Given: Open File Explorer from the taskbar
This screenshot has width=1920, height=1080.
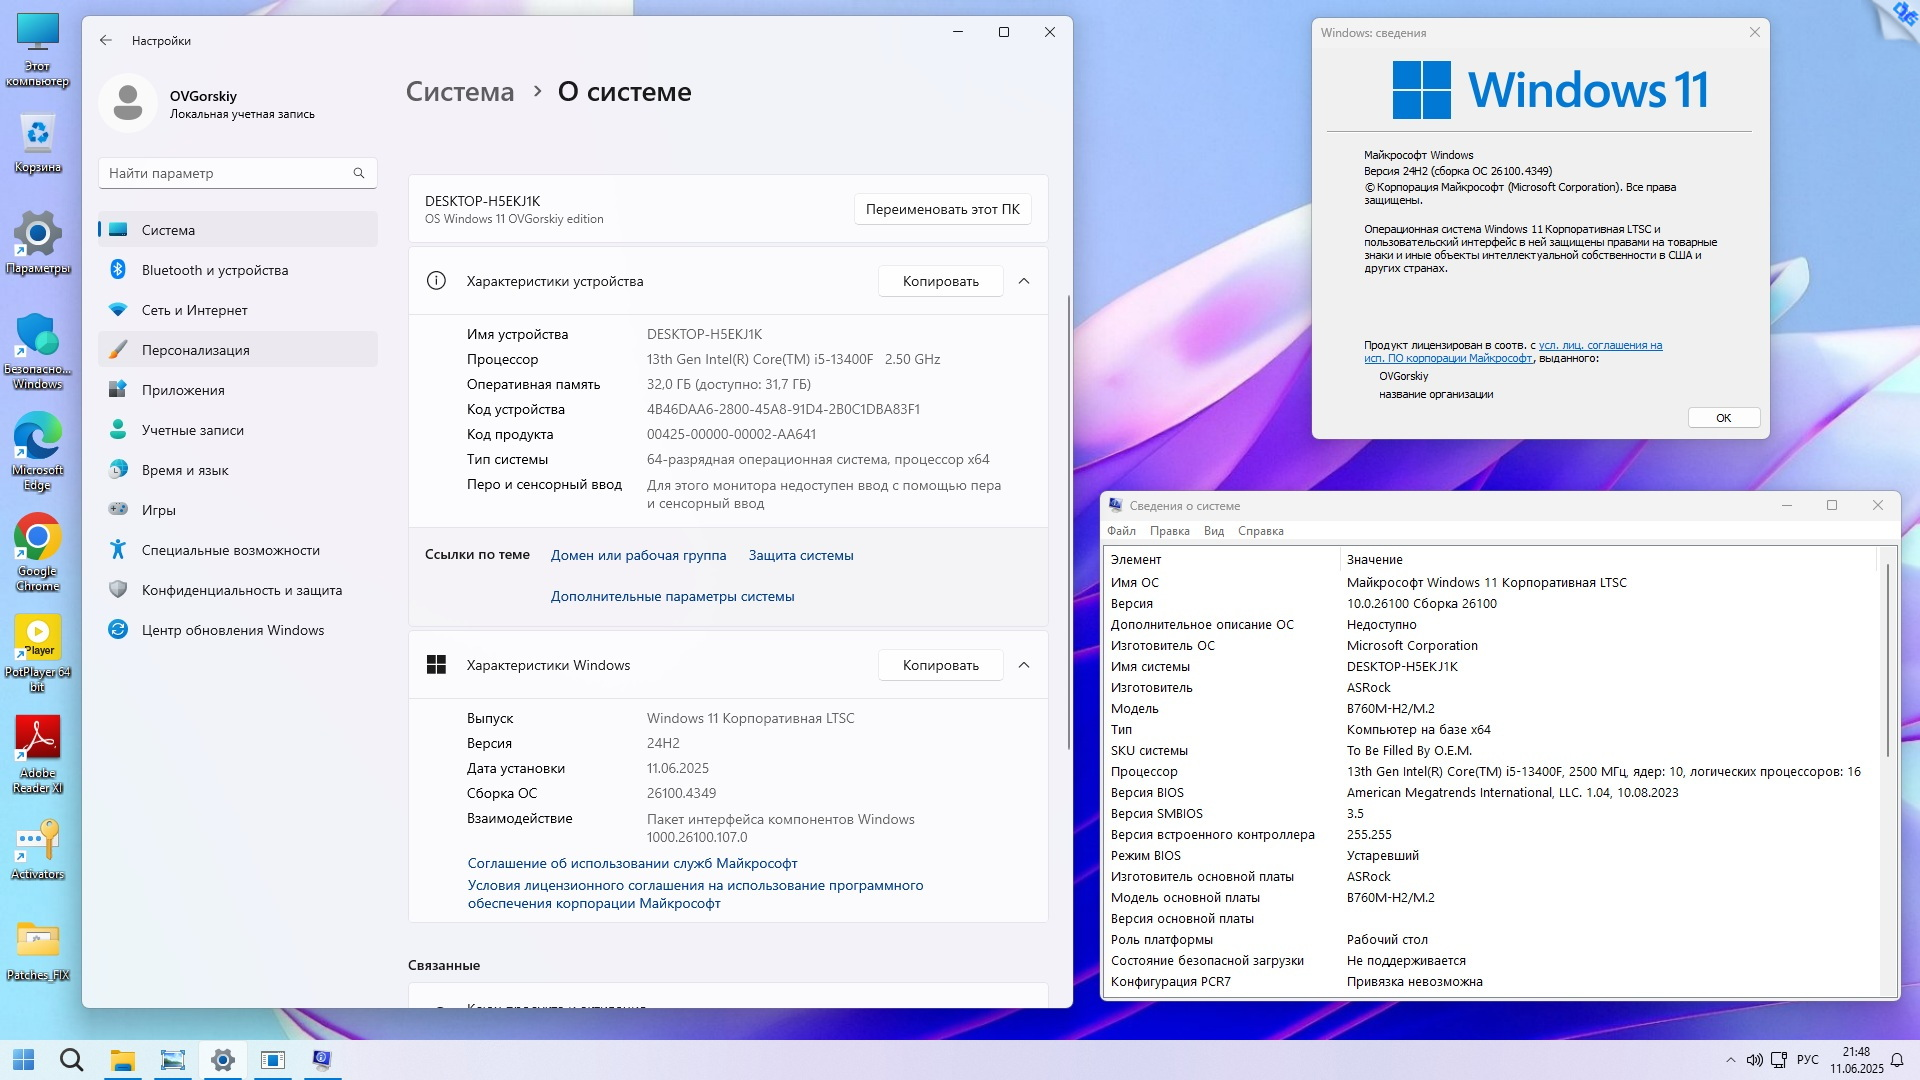Looking at the screenshot, I should [122, 1060].
